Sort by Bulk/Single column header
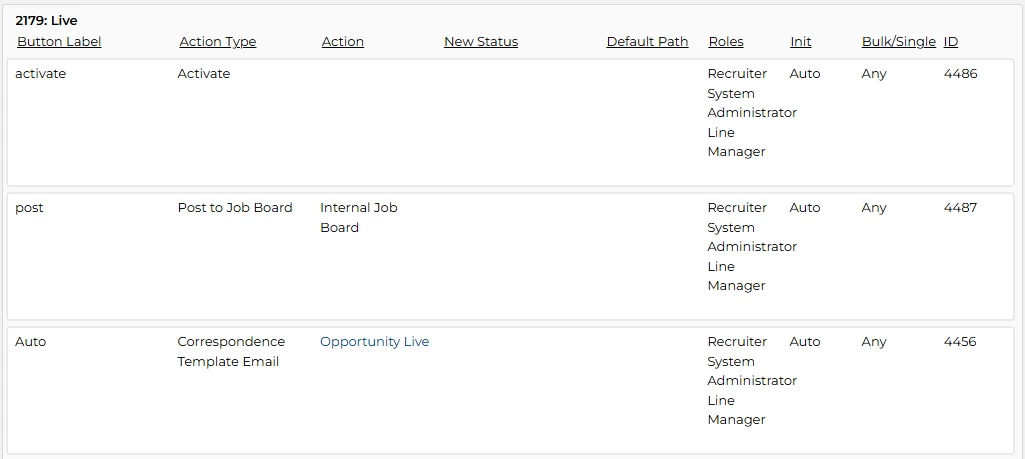The image size is (1025, 459). tap(899, 42)
